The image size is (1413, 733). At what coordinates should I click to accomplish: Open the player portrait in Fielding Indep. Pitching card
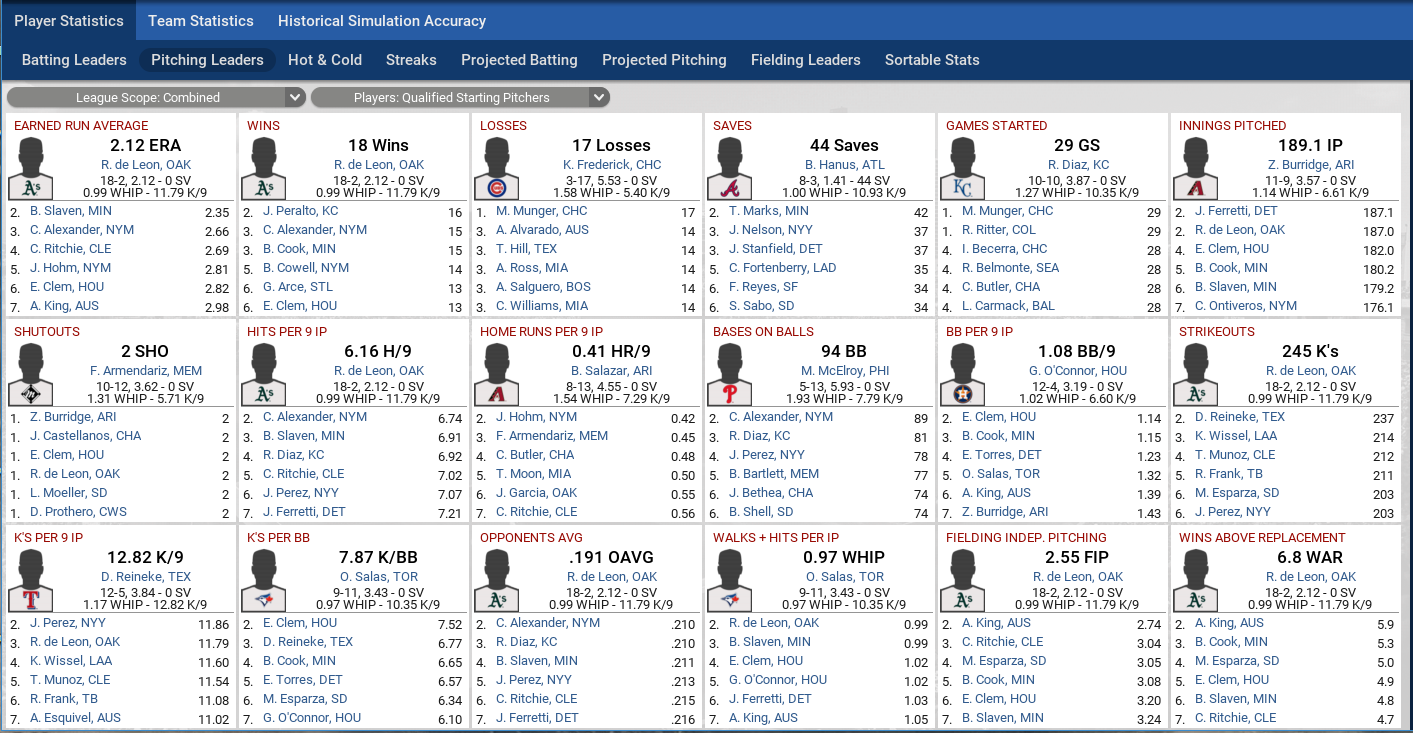click(962, 580)
